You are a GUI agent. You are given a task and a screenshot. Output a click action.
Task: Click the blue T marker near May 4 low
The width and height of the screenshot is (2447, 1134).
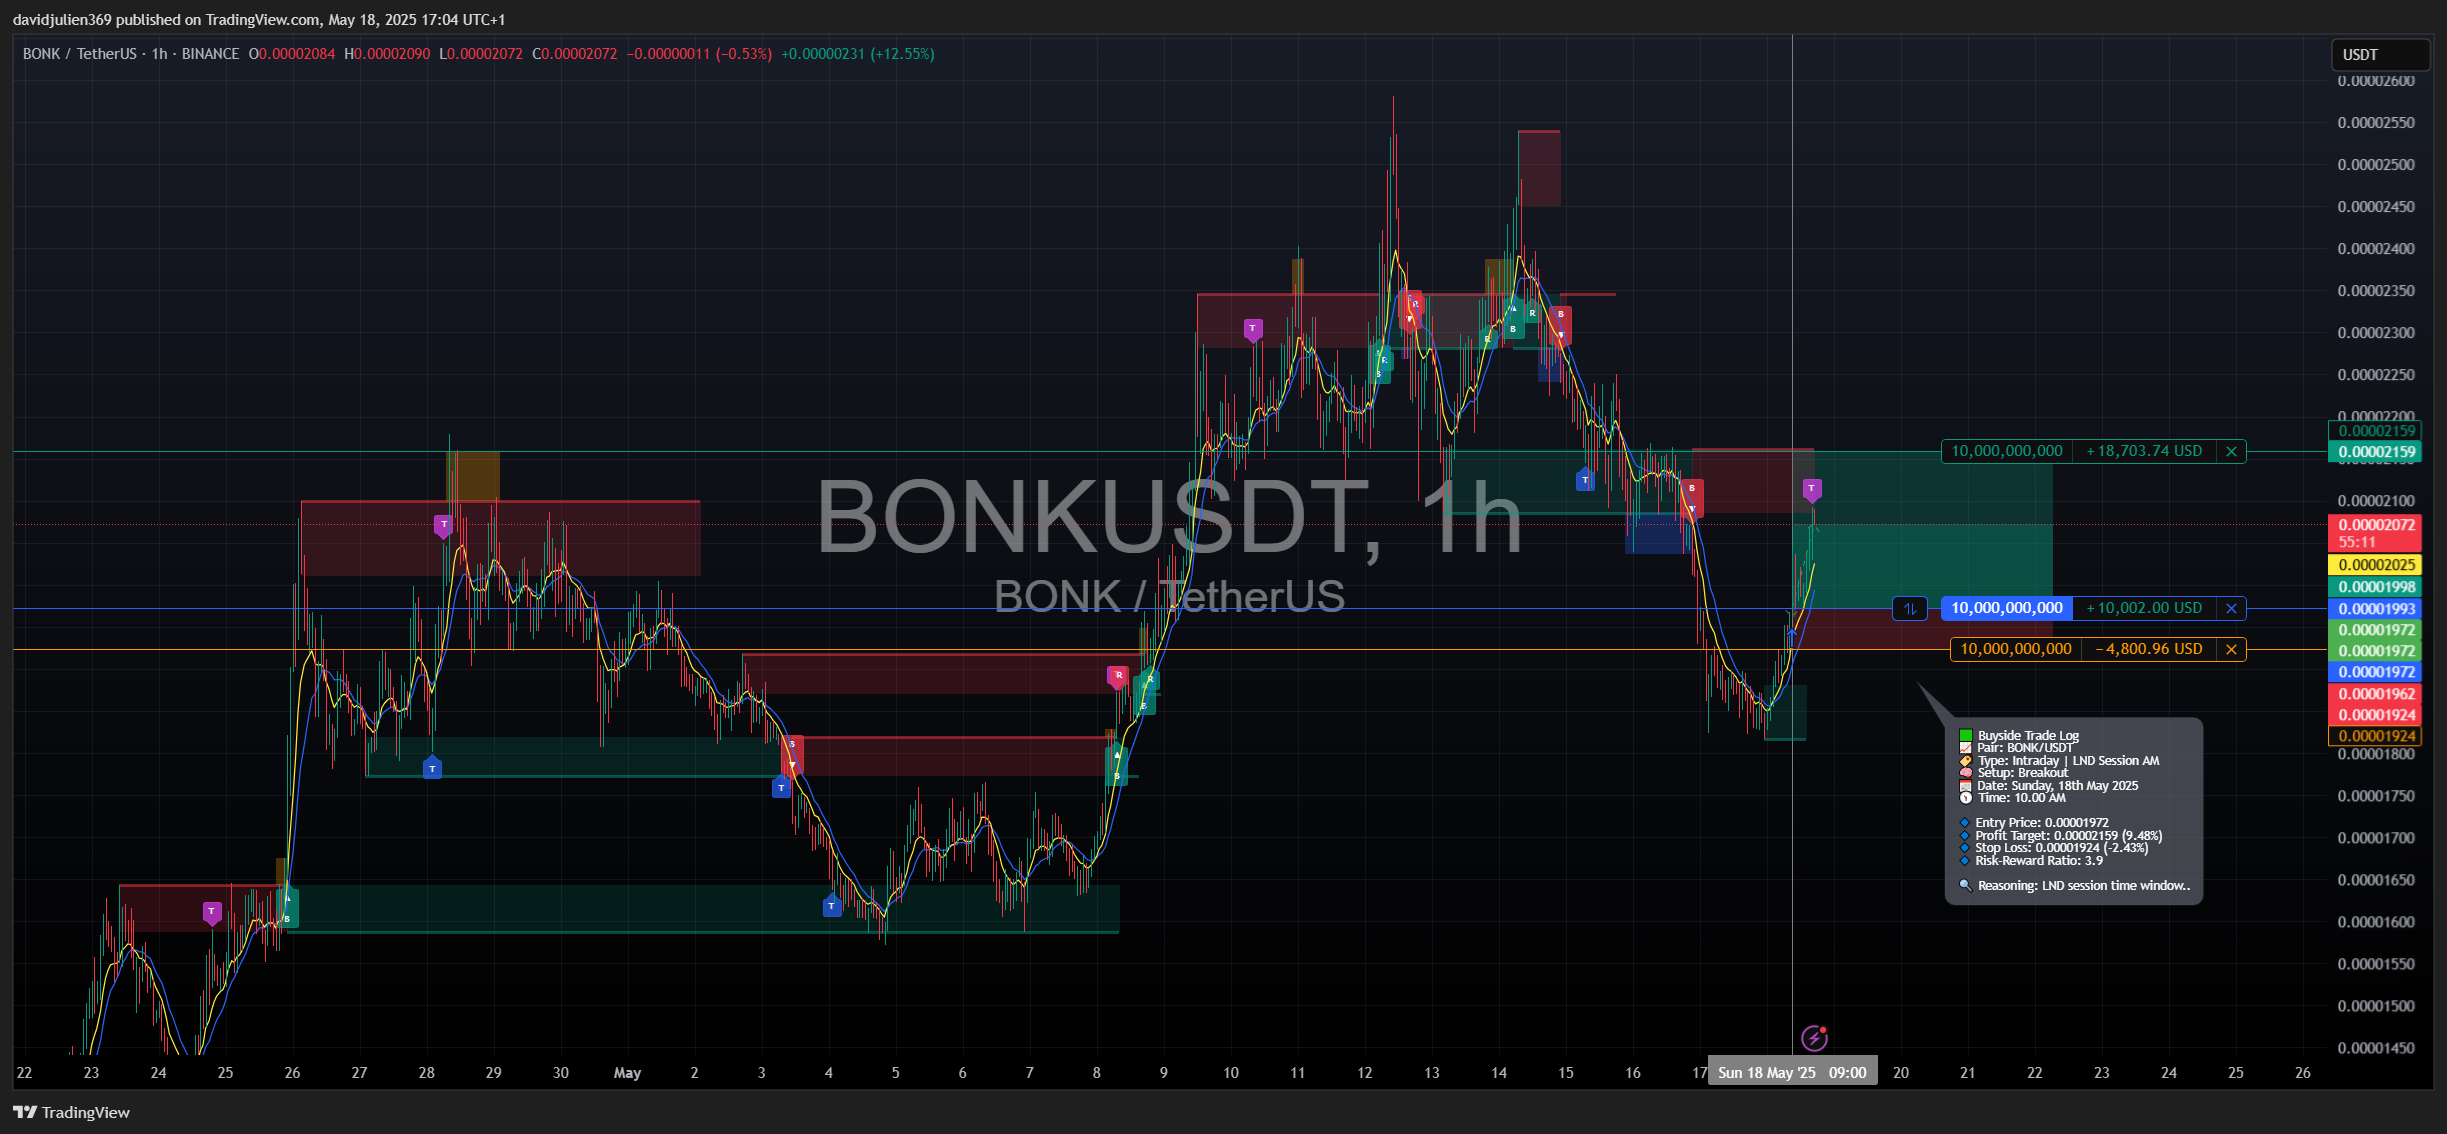point(832,906)
